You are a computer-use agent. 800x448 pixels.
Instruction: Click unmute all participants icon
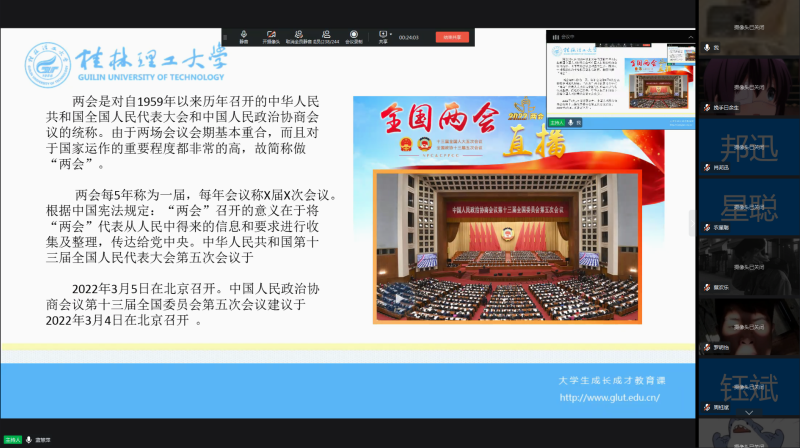299,37
